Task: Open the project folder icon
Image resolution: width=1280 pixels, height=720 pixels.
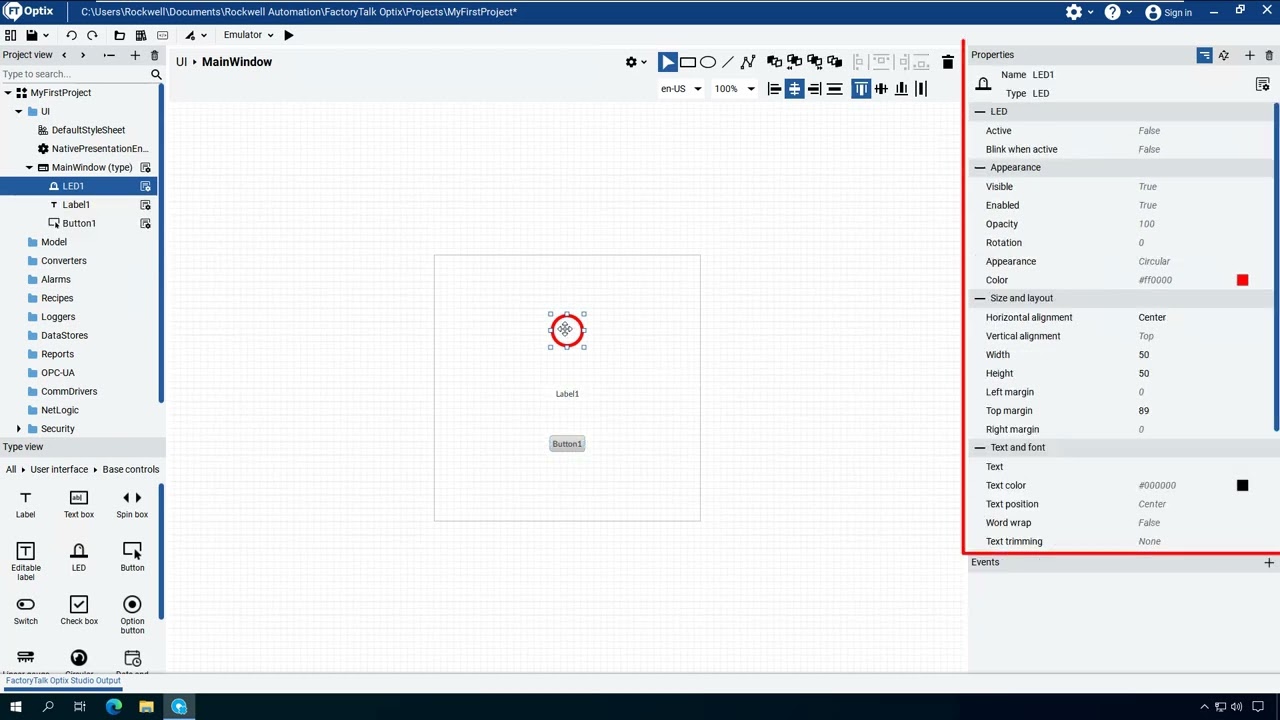Action: pyautogui.click(x=119, y=35)
